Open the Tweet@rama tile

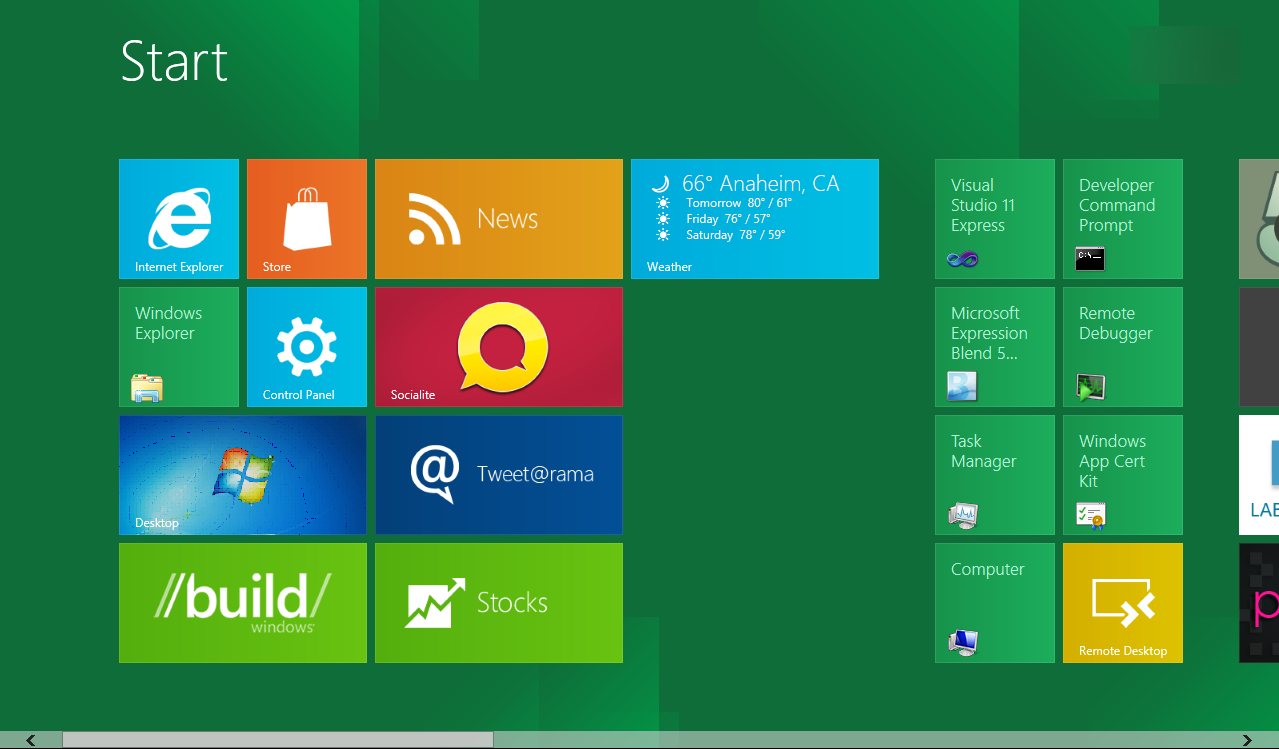(x=499, y=475)
